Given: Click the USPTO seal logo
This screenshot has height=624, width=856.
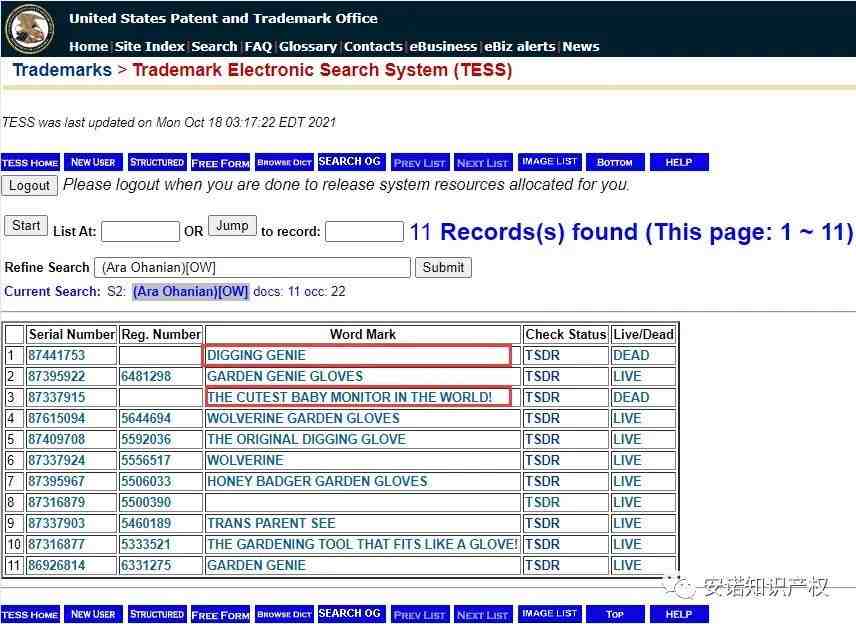Looking at the screenshot, I should point(29,29).
